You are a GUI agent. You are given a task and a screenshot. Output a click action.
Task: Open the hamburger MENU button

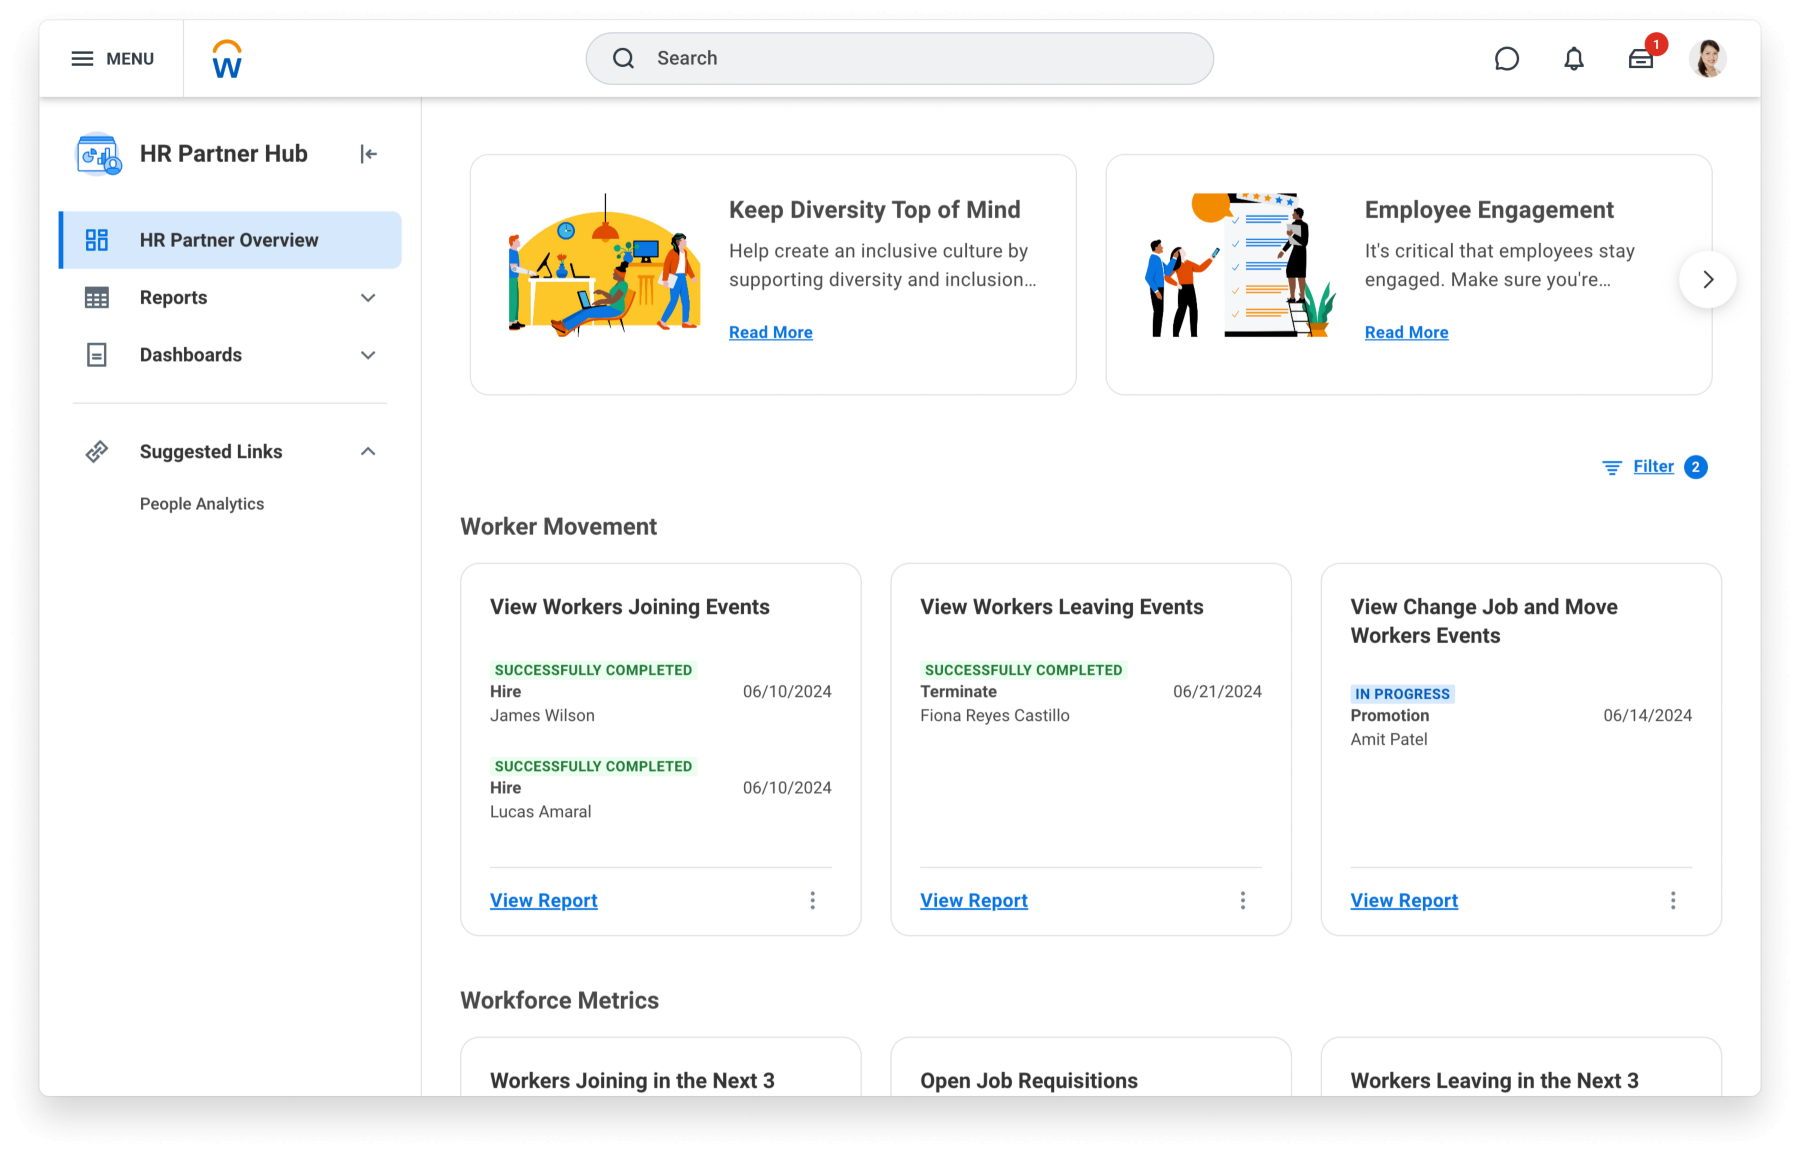tap(112, 59)
